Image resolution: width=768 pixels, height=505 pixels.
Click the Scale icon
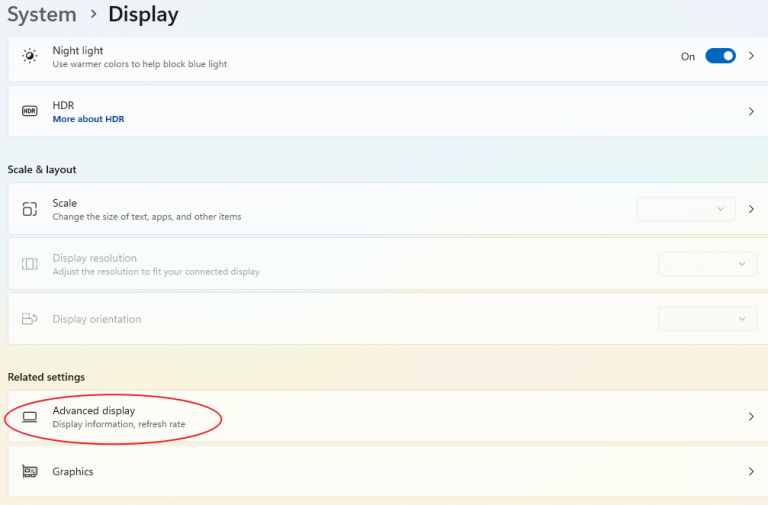pos(30,209)
